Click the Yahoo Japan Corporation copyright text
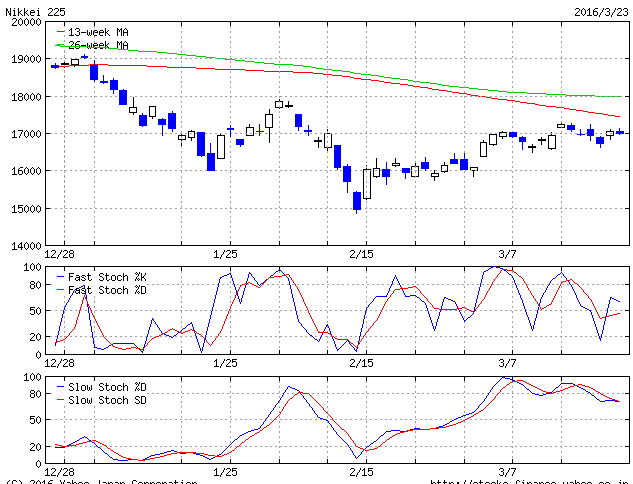The width and height of the screenshot is (633, 484). [x=102, y=482]
